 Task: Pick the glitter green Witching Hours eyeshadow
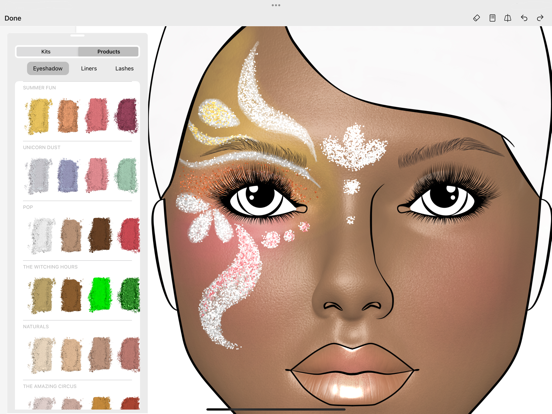(x=129, y=295)
